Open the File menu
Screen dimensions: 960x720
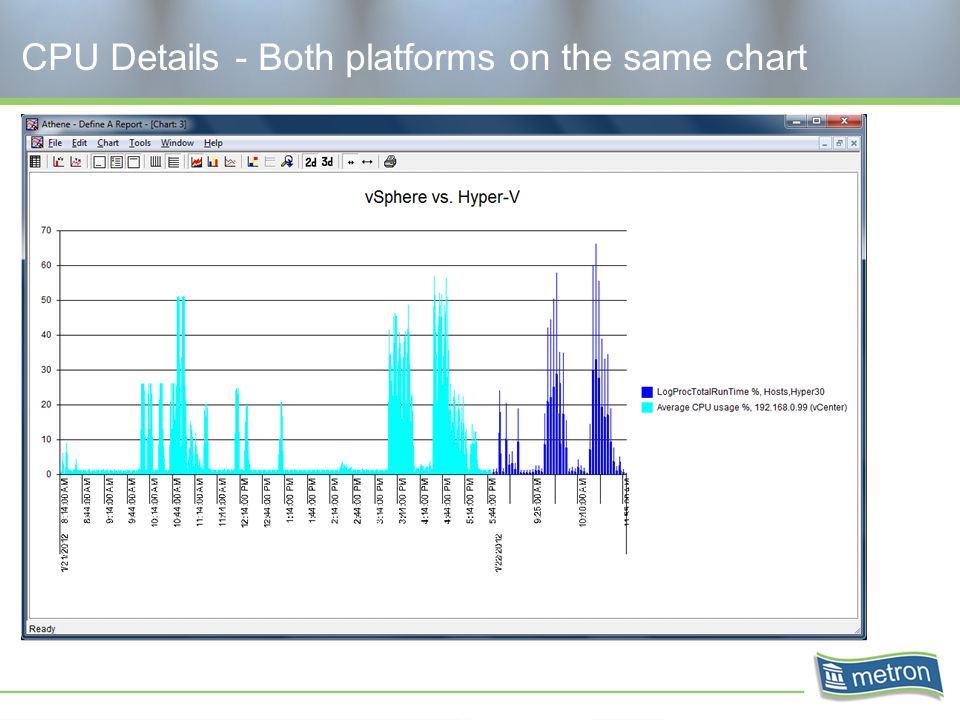(x=55, y=143)
